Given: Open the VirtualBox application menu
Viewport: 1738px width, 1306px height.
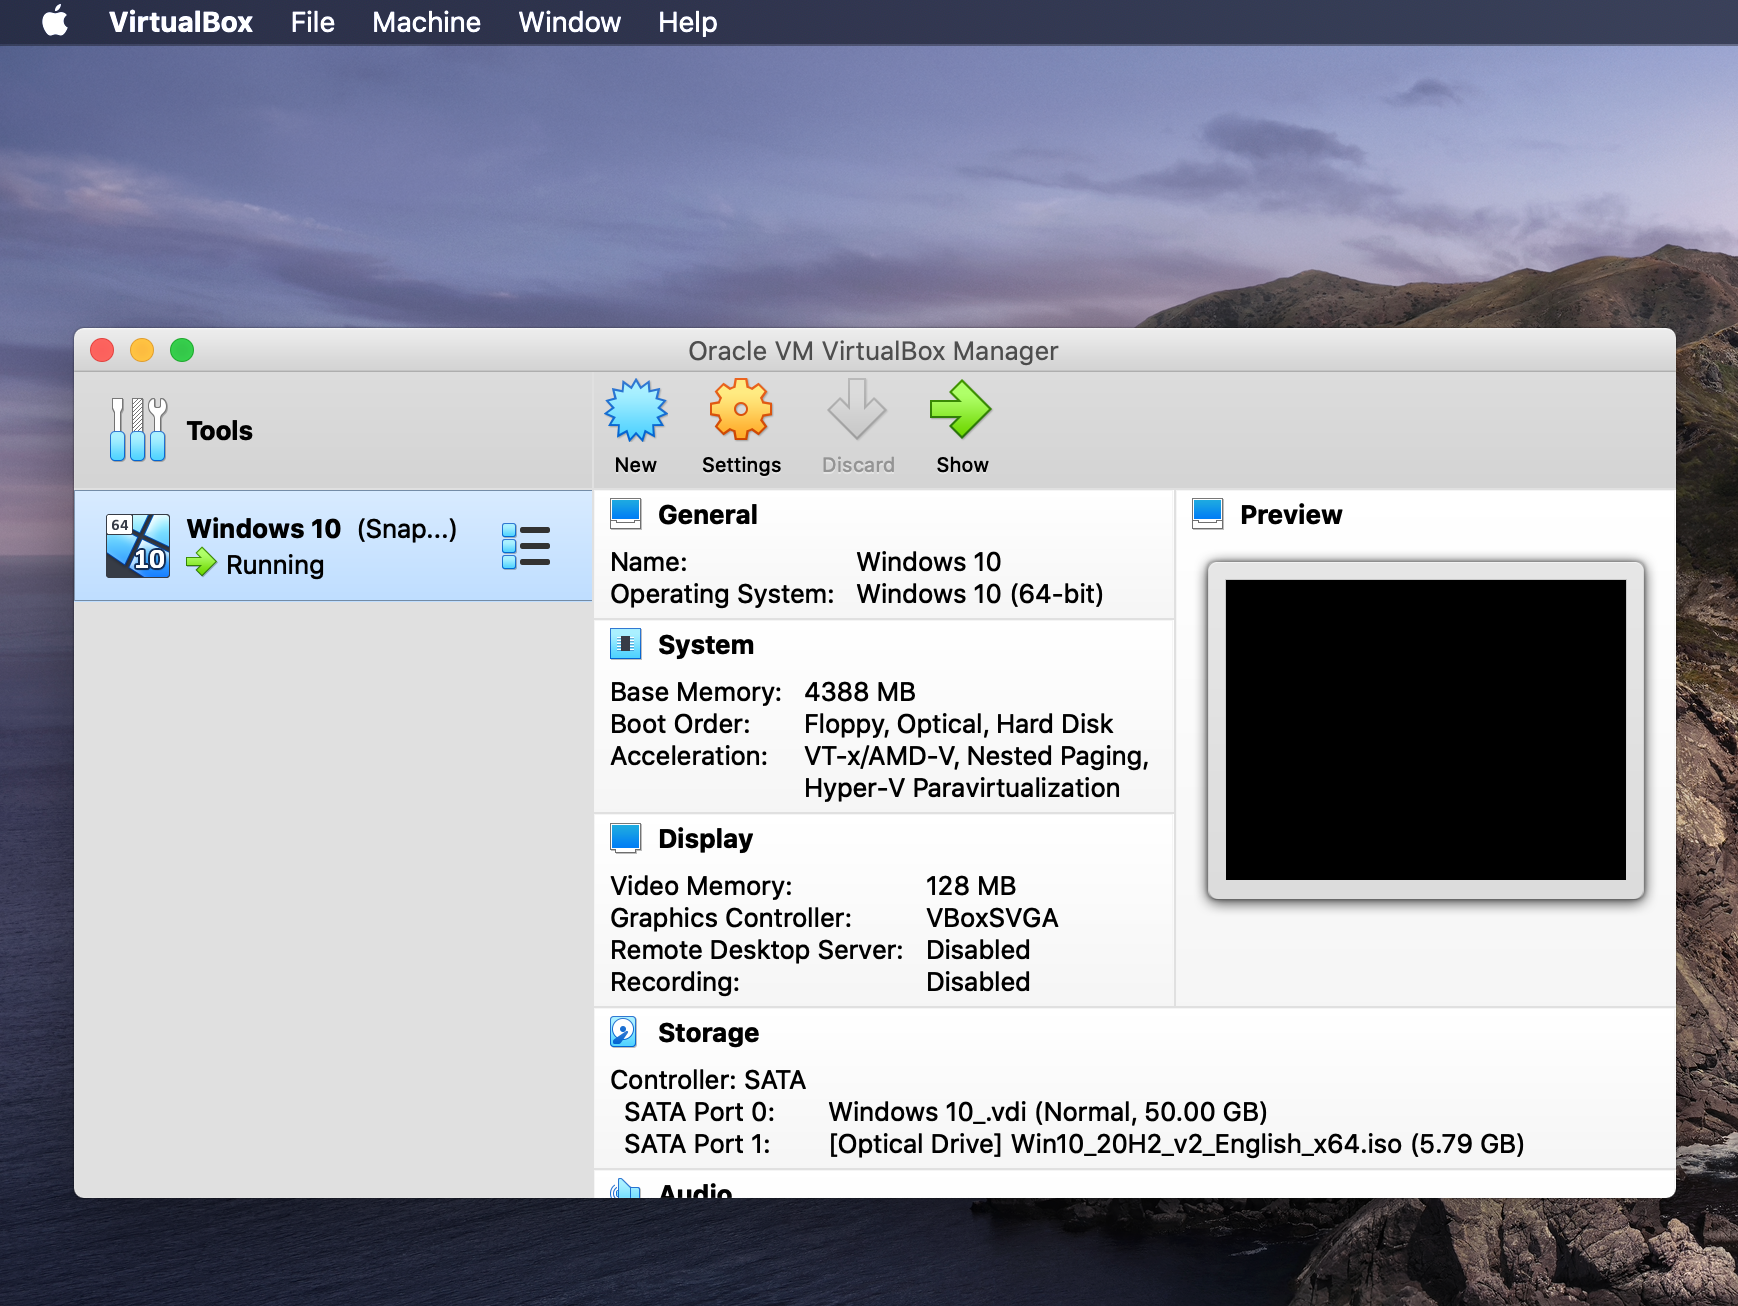Looking at the screenshot, I should tap(181, 22).
